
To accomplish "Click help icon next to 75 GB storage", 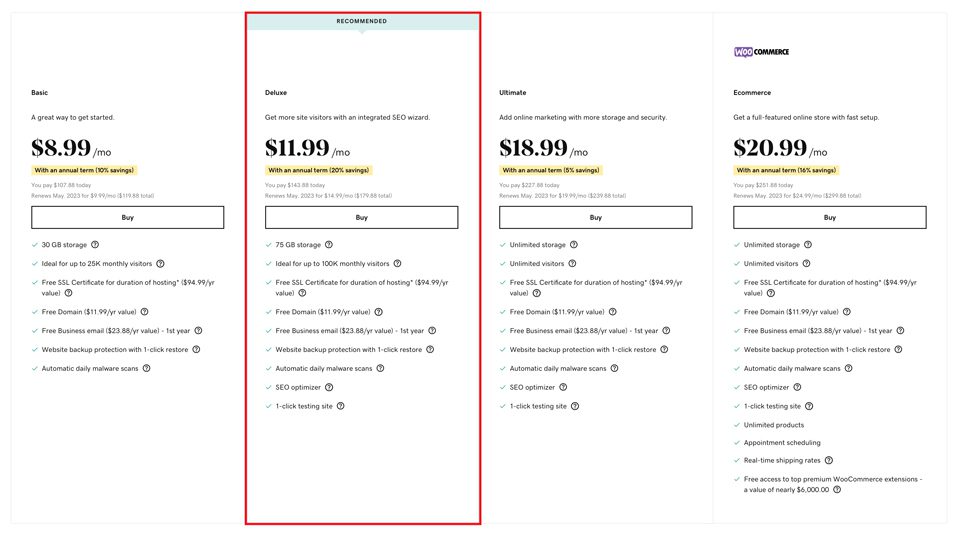I will pyautogui.click(x=329, y=245).
